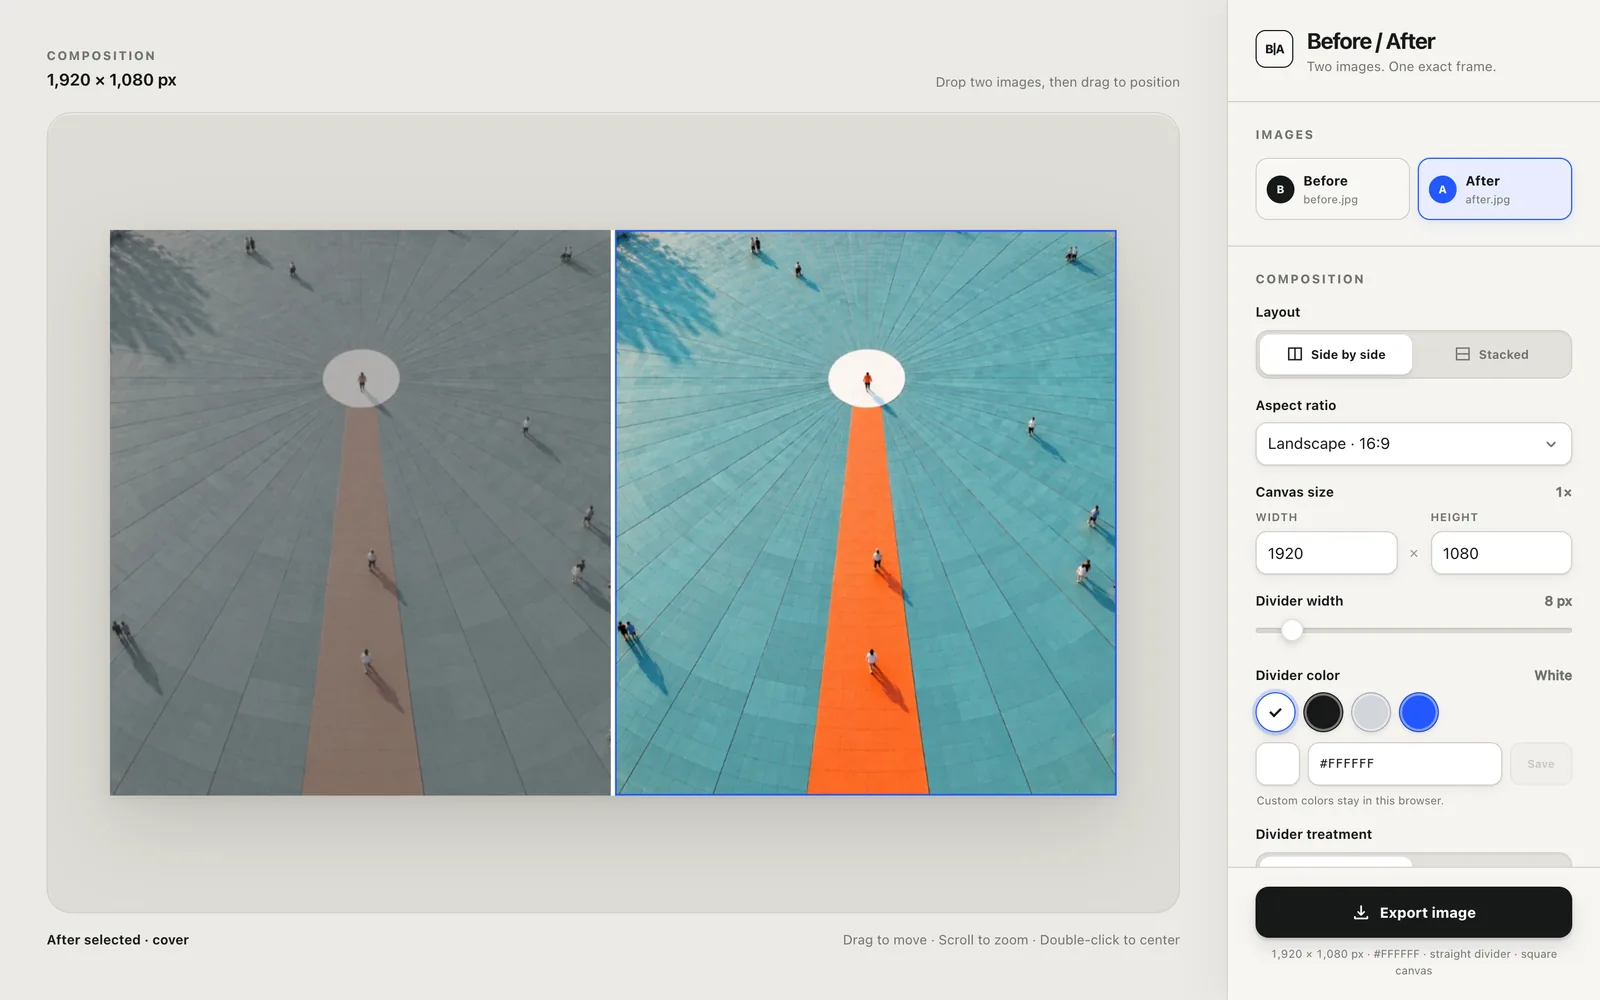Open the Aspect ratio dropdown
The height and width of the screenshot is (1000, 1600).
pyautogui.click(x=1413, y=444)
